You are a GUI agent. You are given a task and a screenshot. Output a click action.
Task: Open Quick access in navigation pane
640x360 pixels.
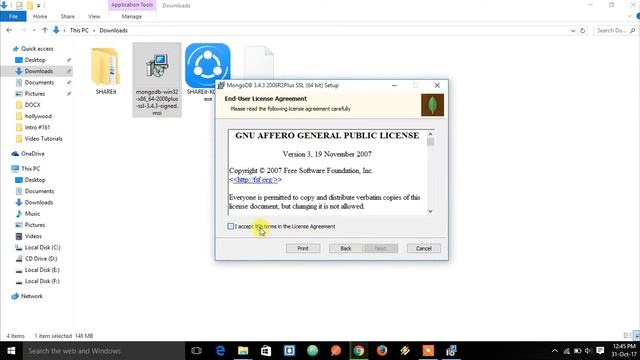37,49
